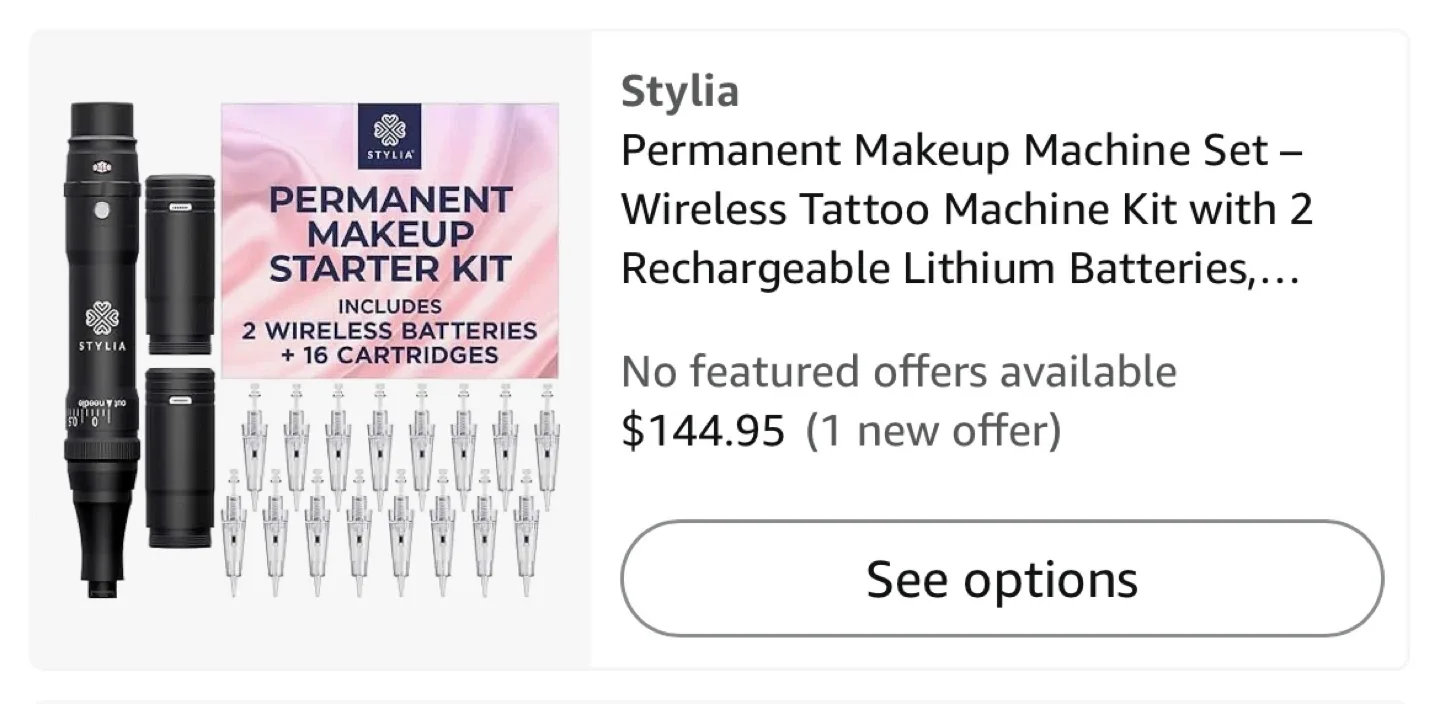Open the Stylia brand name link
1440x704 pixels.
tap(680, 92)
